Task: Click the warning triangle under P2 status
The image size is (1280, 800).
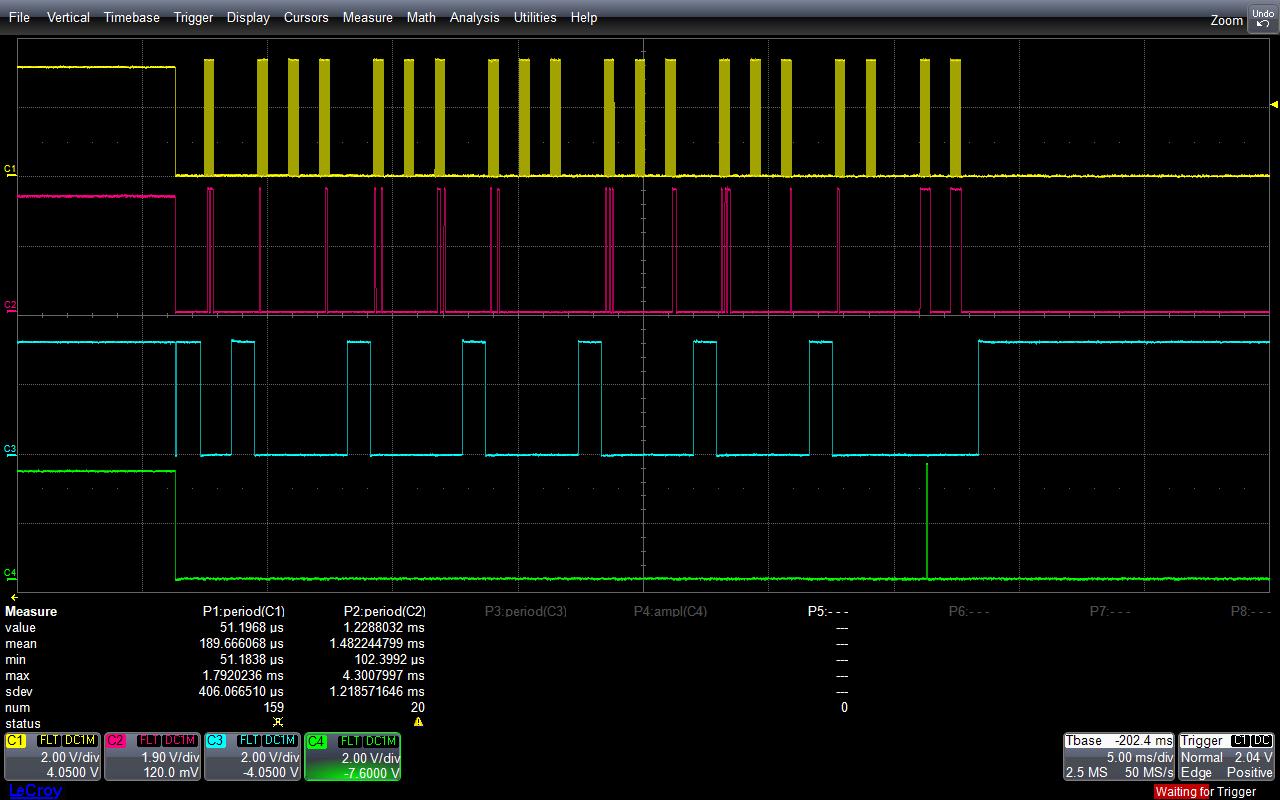Action: (x=420, y=723)
